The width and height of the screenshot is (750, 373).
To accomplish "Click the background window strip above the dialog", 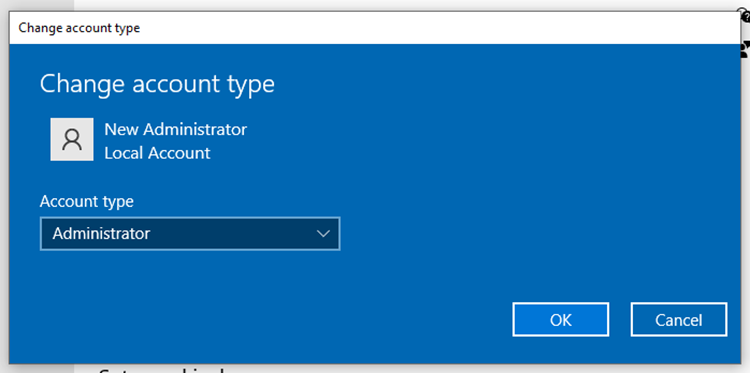I will [383, 5].
